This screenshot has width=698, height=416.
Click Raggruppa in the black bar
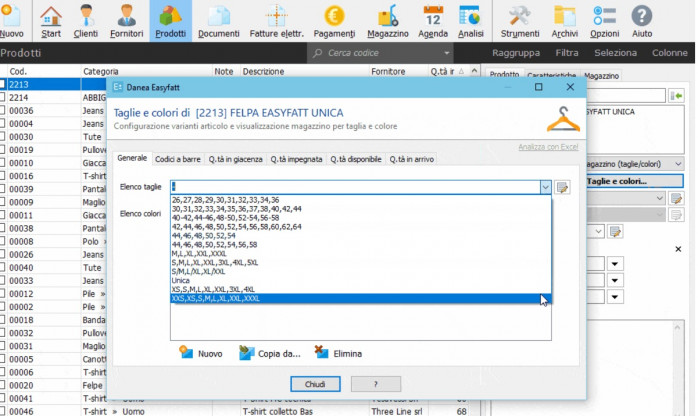(516, 53)
